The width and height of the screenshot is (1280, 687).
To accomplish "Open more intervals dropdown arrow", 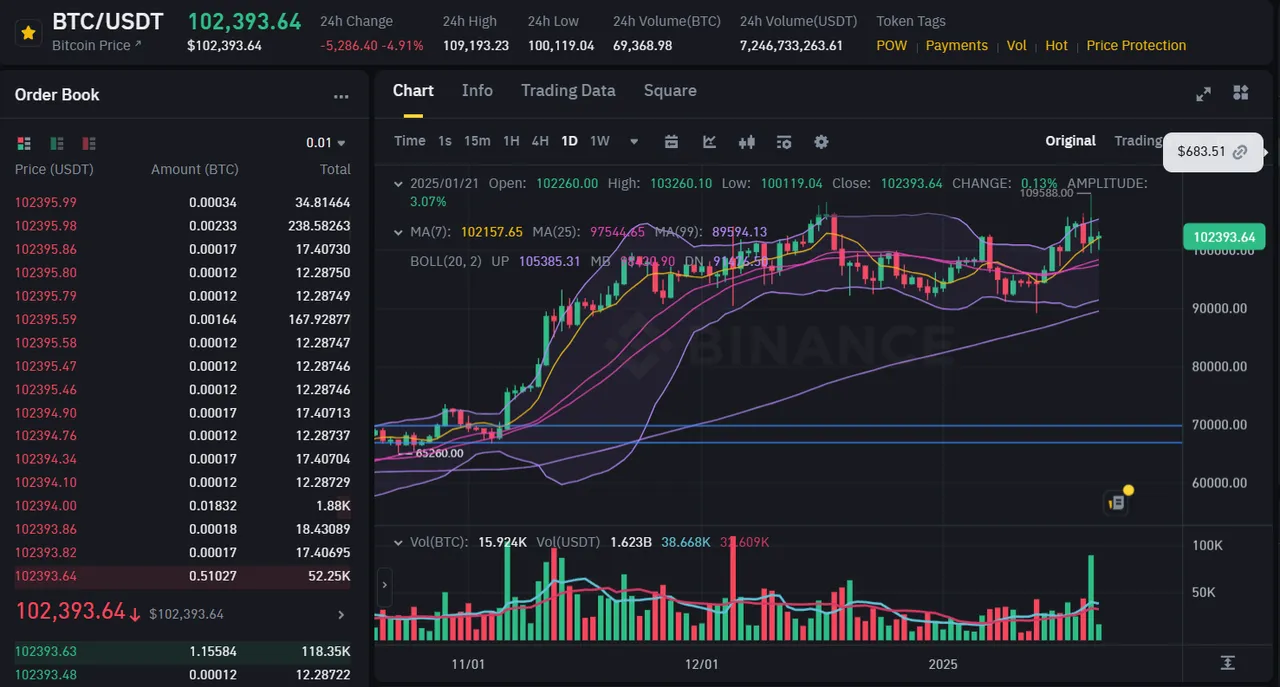I will point(634,142).
